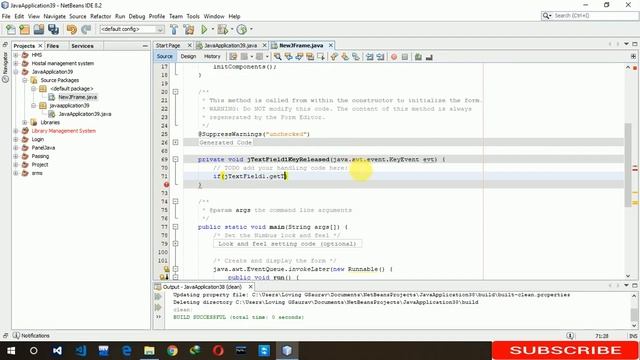Image resolution: width=640 pixels, height=360 pixels.
Task: Click the Output panel vertical scrollbar
Action: [634, 314]
